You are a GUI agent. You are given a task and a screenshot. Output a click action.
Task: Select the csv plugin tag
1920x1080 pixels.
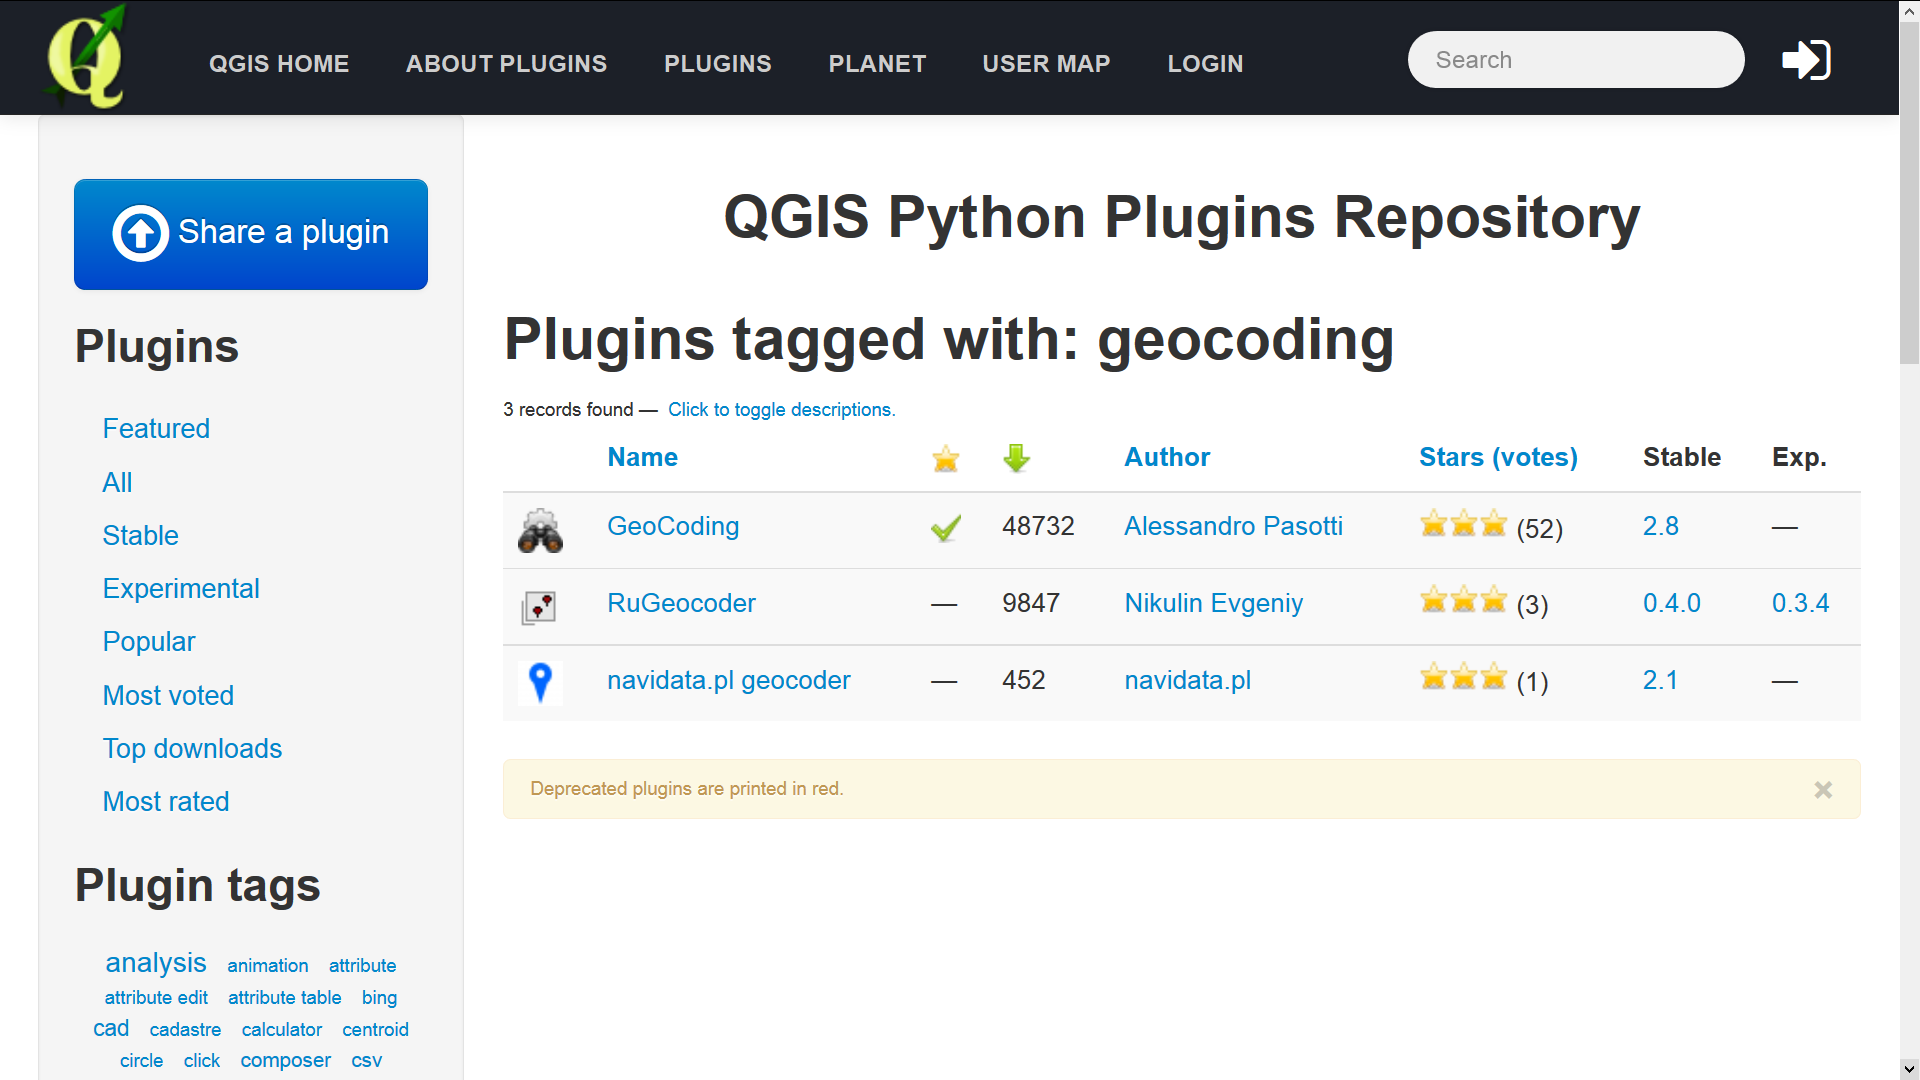pyautogui.click(x=366, y=1061)
